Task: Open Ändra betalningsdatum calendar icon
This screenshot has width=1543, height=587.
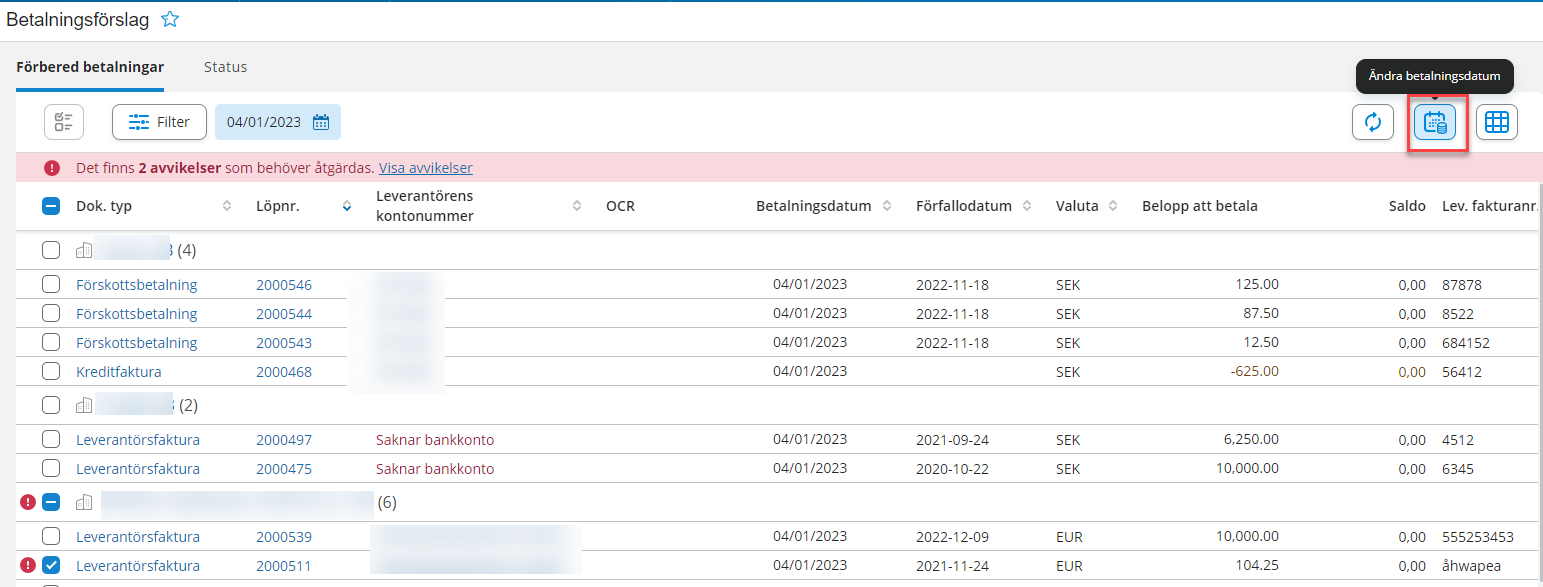Action: [1435, 123]
